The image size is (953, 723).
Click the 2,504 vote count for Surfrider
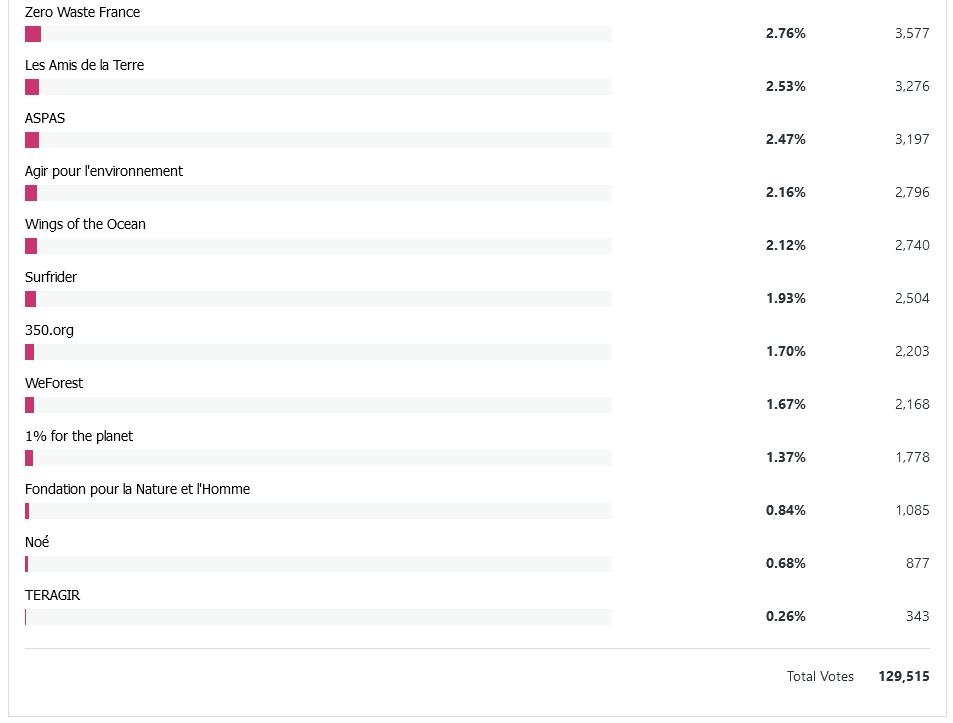point(912,298)
